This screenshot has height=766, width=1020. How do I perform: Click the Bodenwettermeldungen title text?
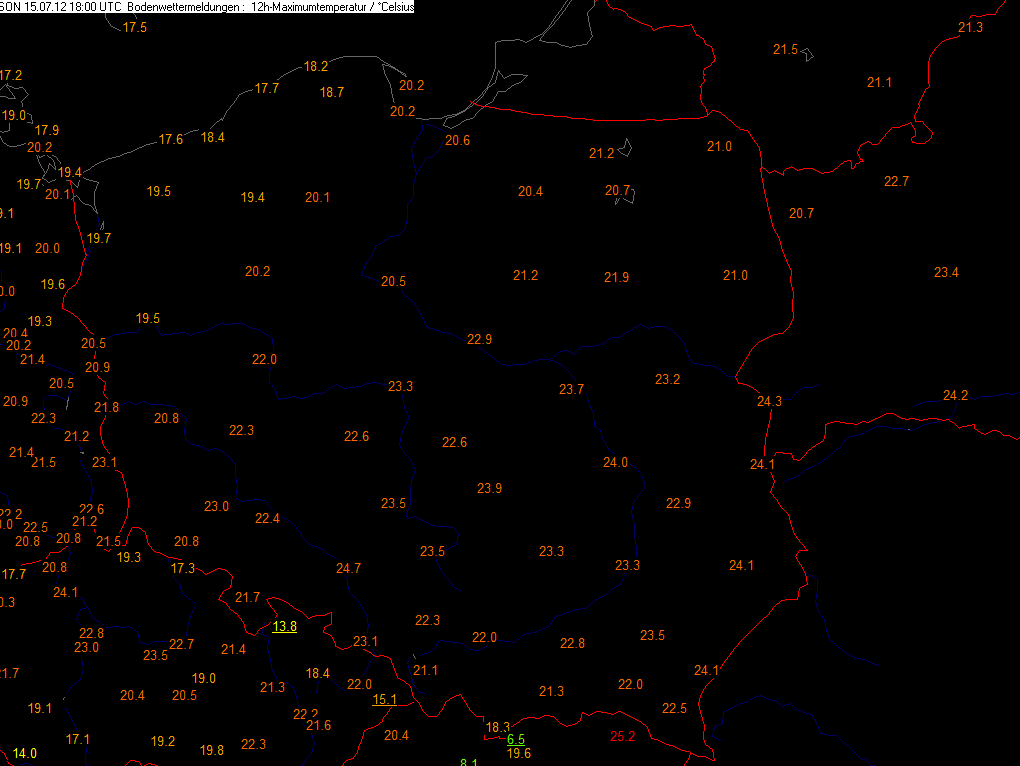tap(186, 7)
